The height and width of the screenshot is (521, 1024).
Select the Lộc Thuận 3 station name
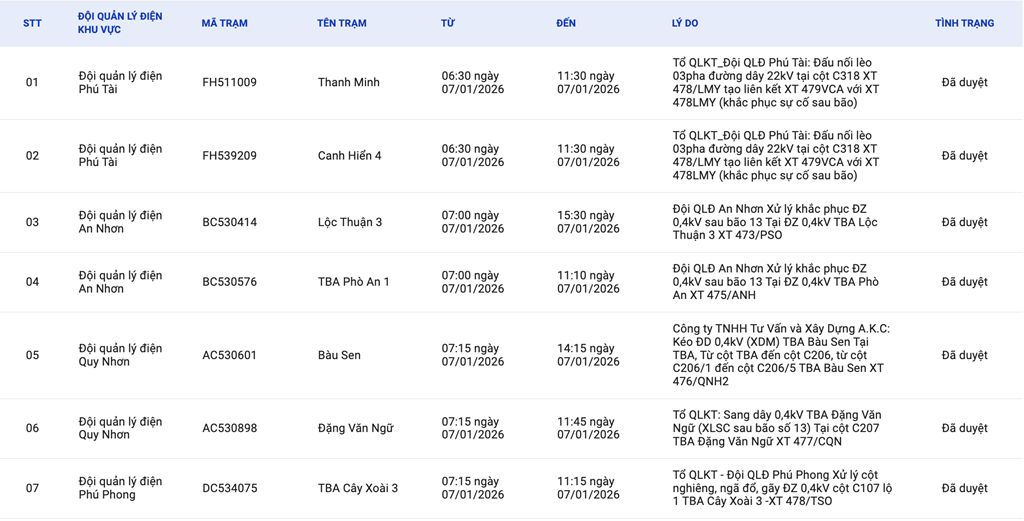pos(349,222)
